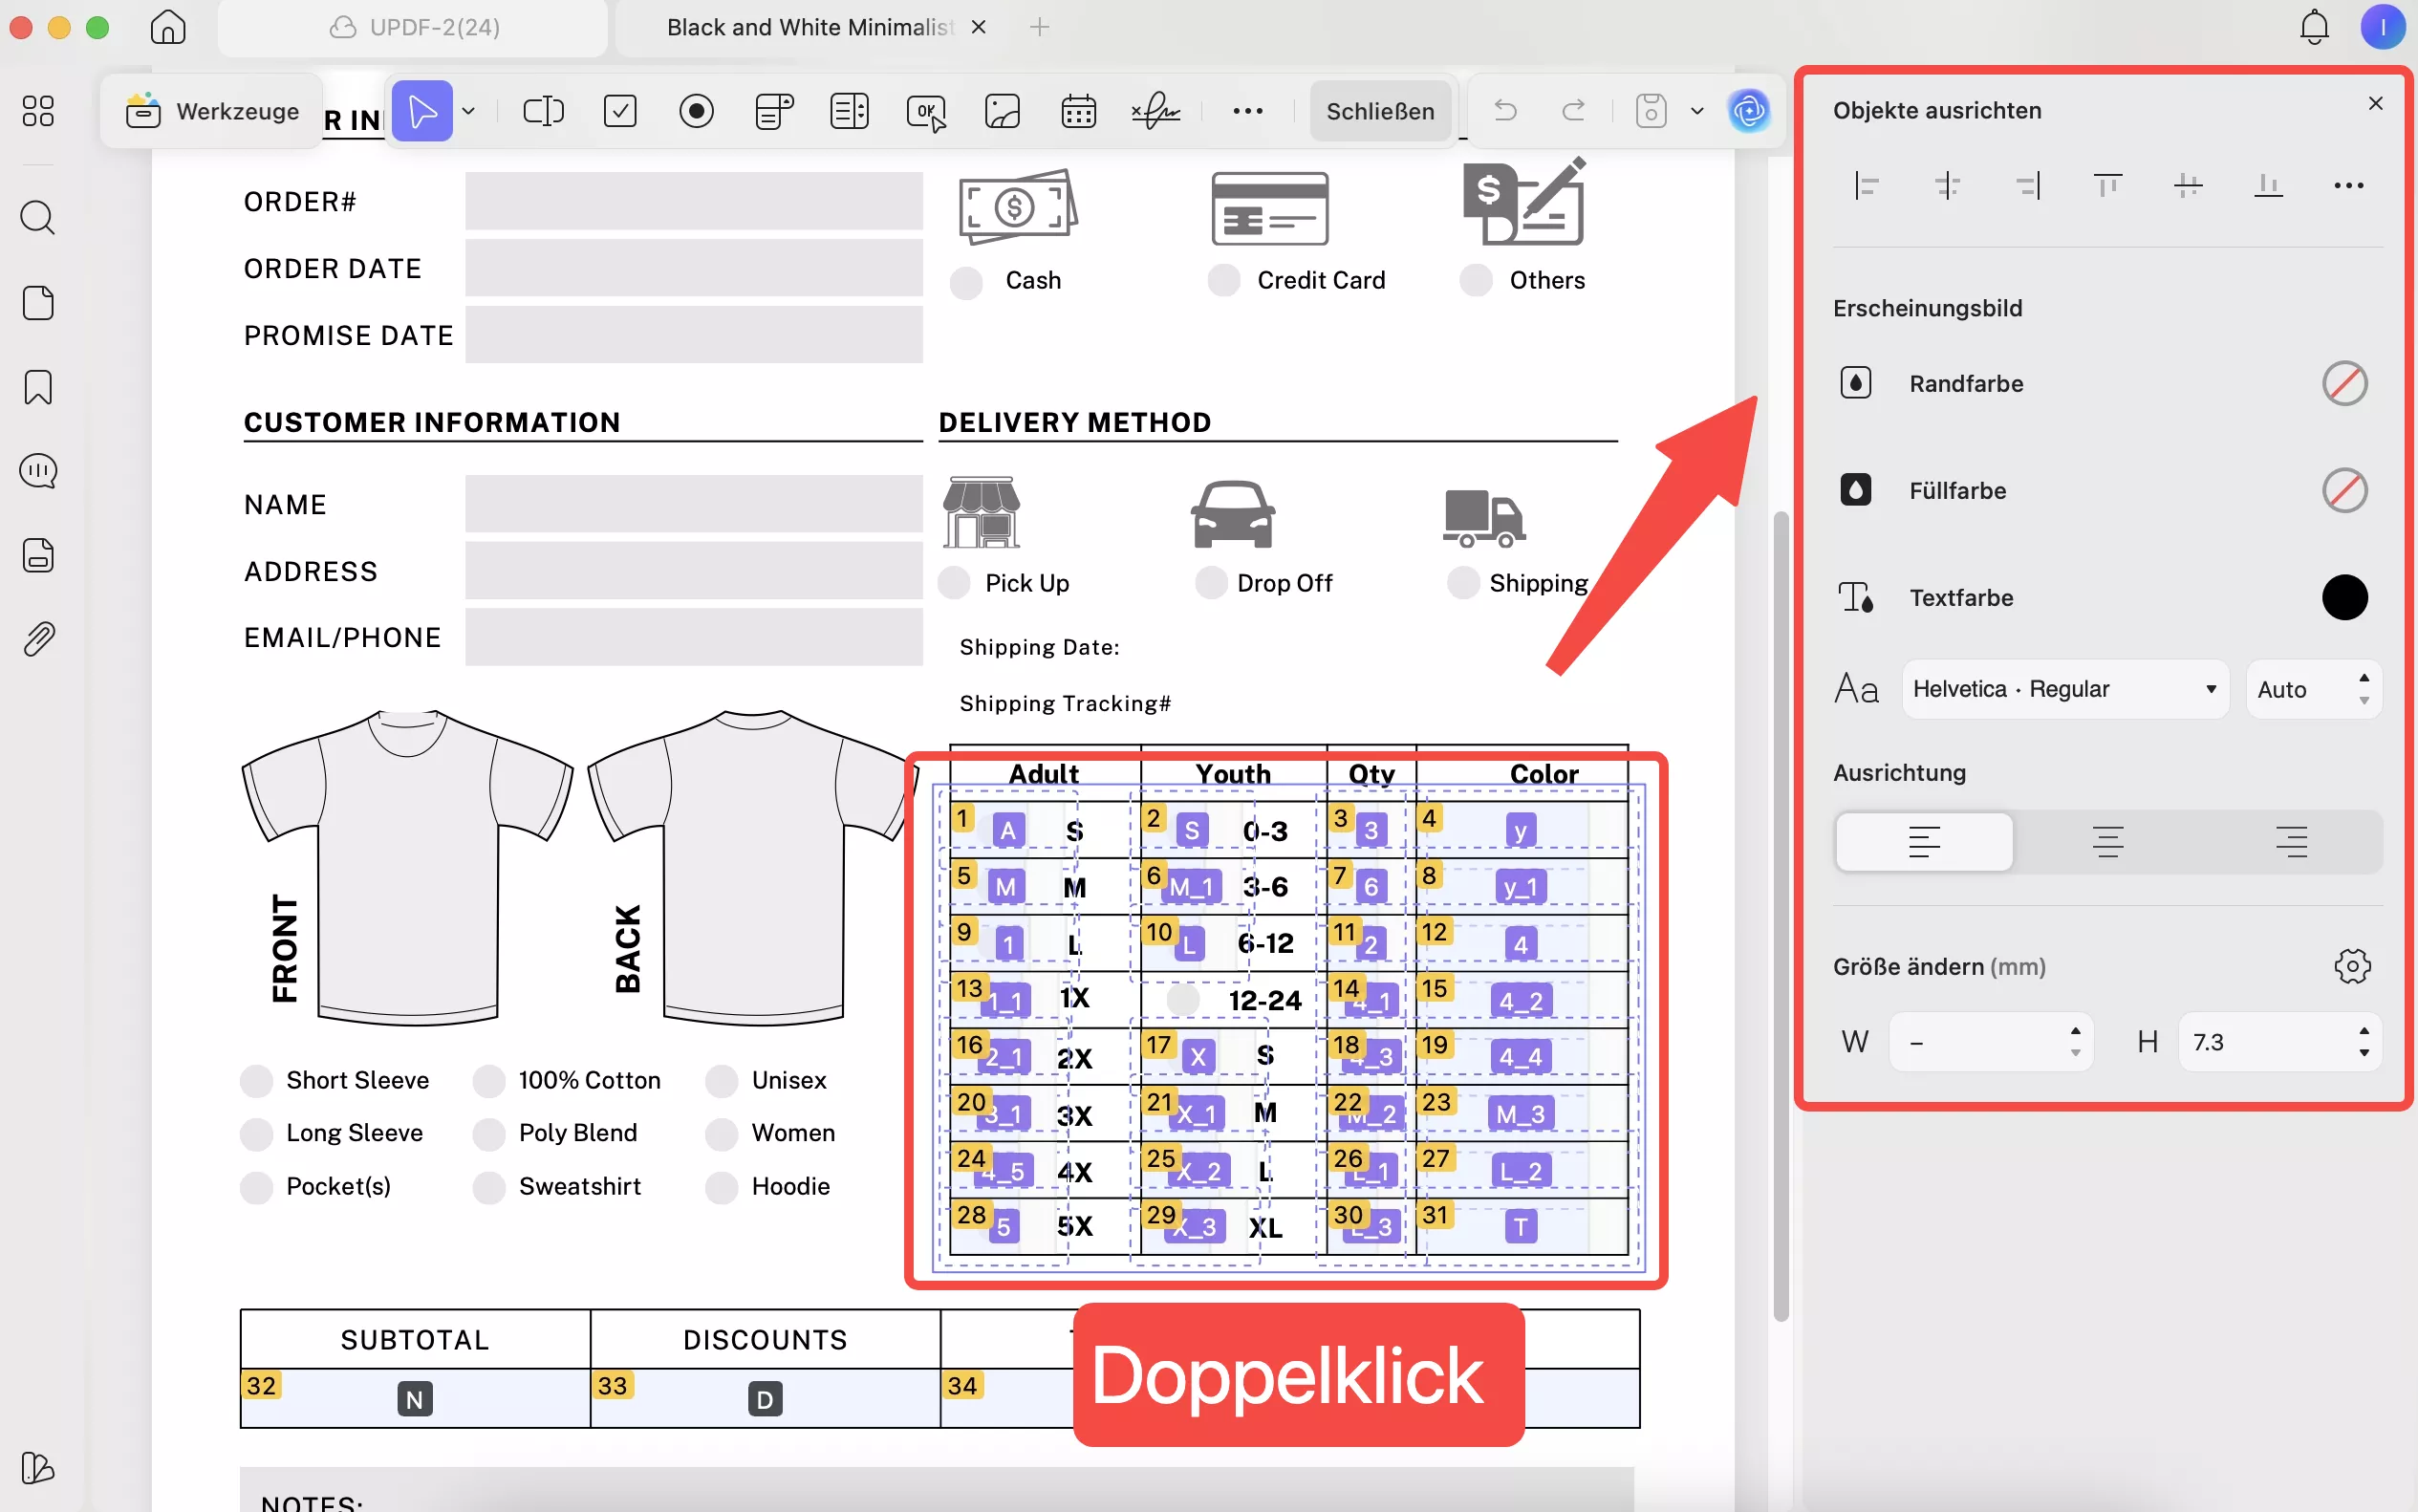
Task: Select the checkbox form field tool
Action: (x=620, y=111)
